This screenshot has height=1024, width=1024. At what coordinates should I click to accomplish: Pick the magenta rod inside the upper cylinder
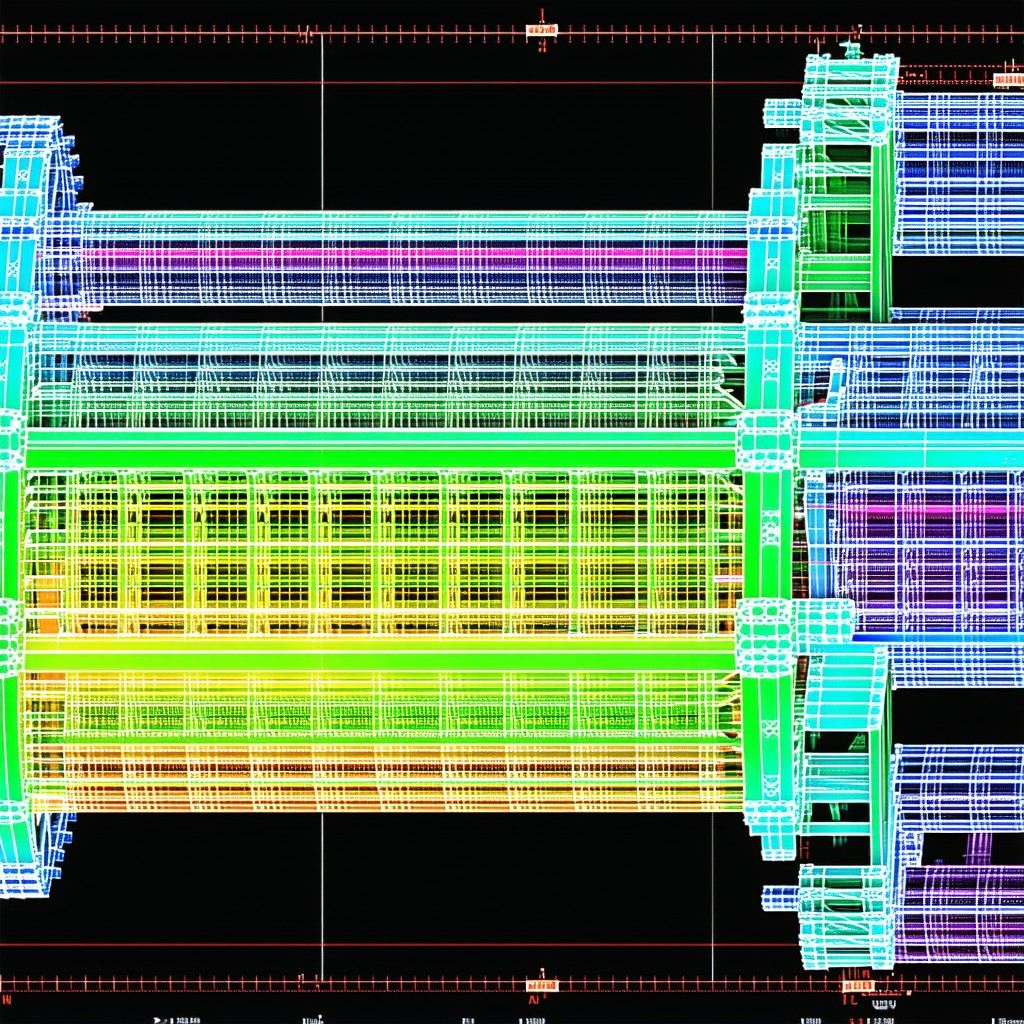point(418,252)
